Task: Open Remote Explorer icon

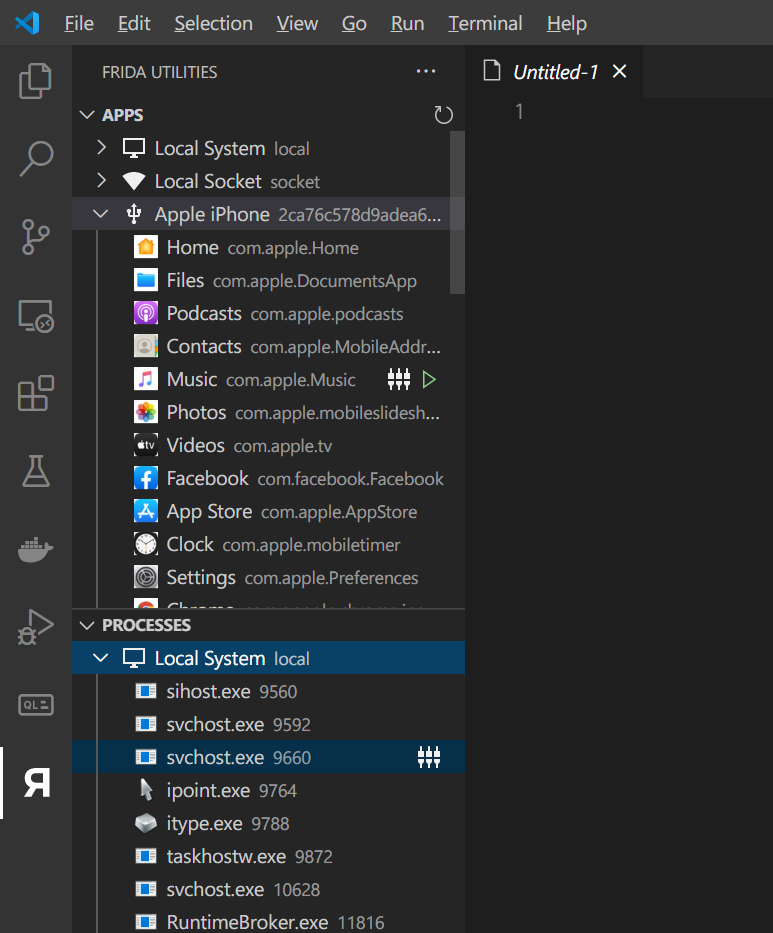Action: coord(36,315)
